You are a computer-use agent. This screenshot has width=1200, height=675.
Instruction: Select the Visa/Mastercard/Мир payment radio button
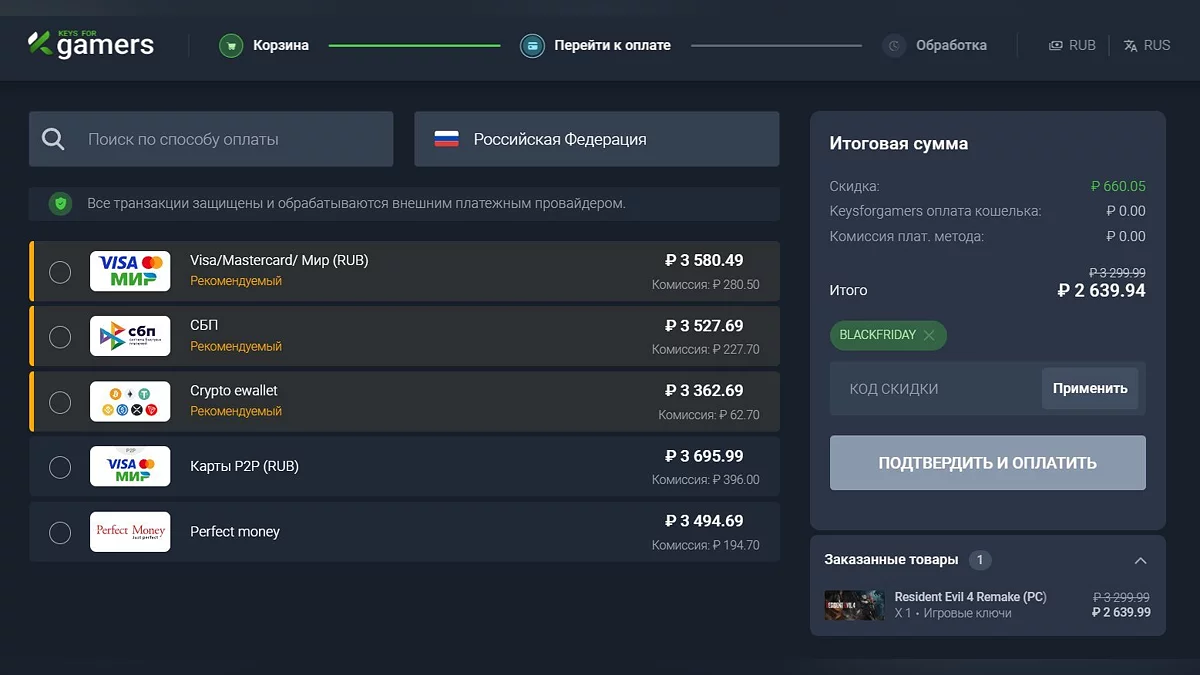click(60, 272)
